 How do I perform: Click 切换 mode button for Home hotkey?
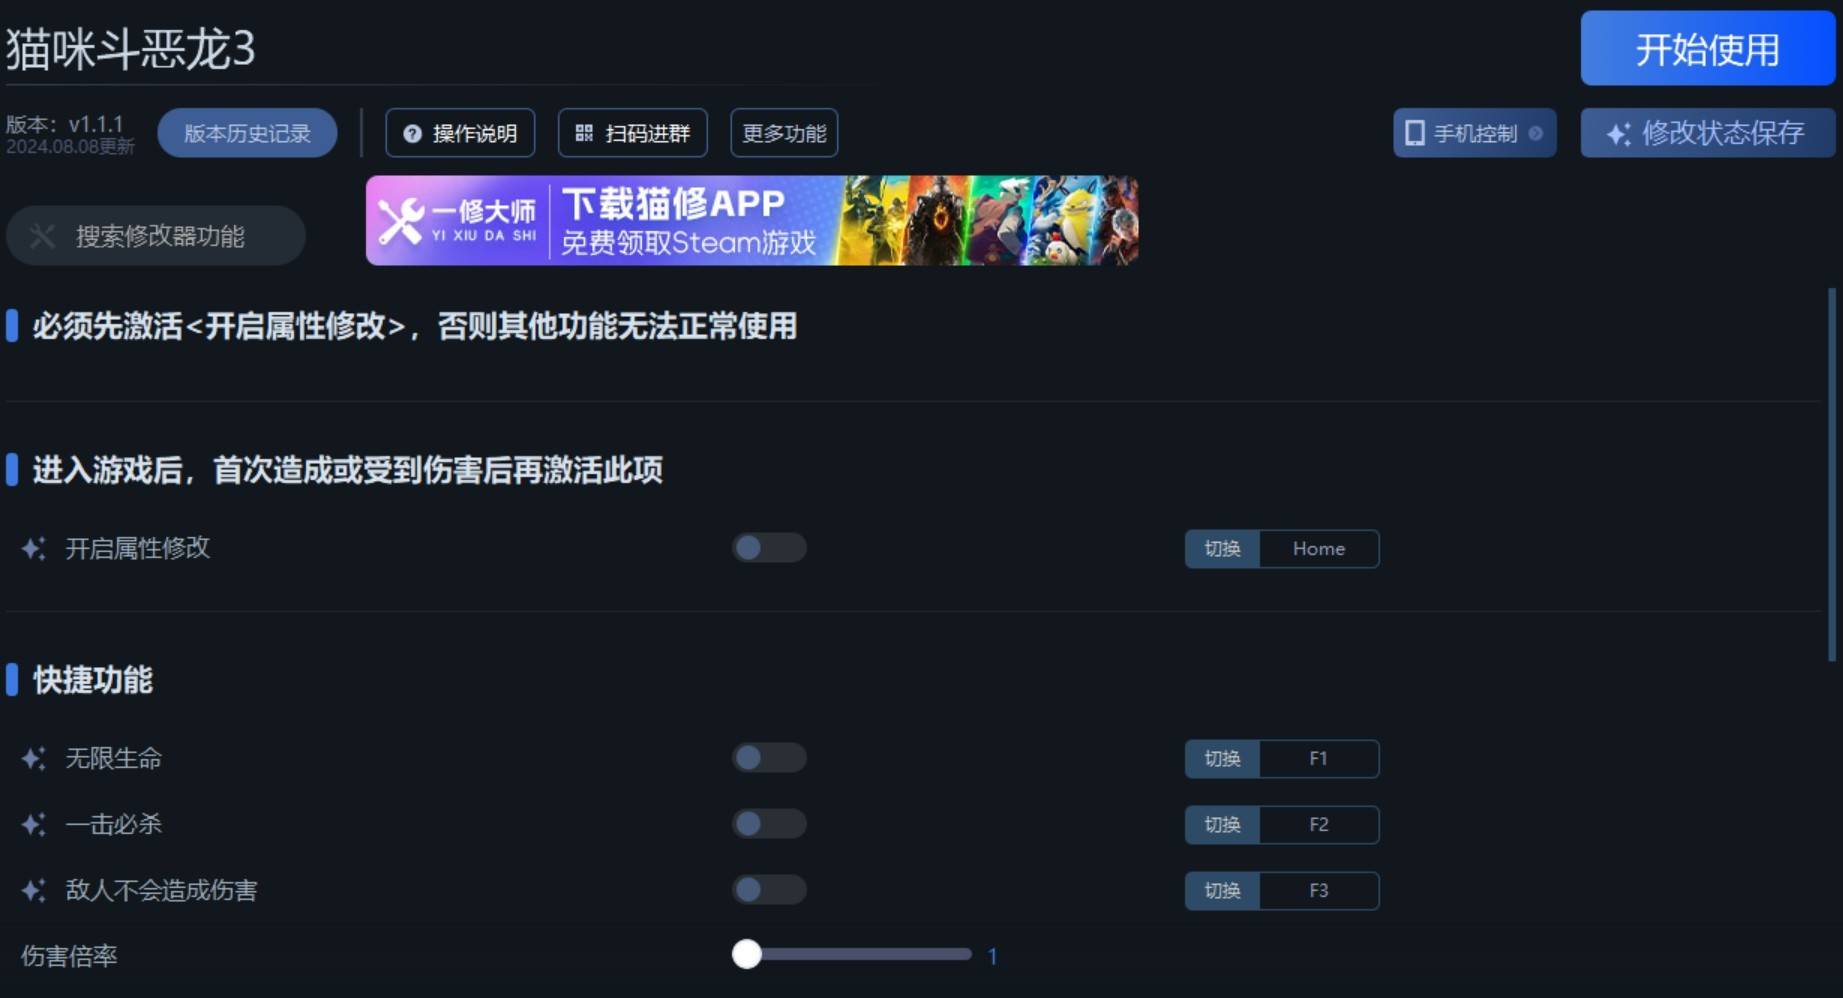tap(1222, 549)
